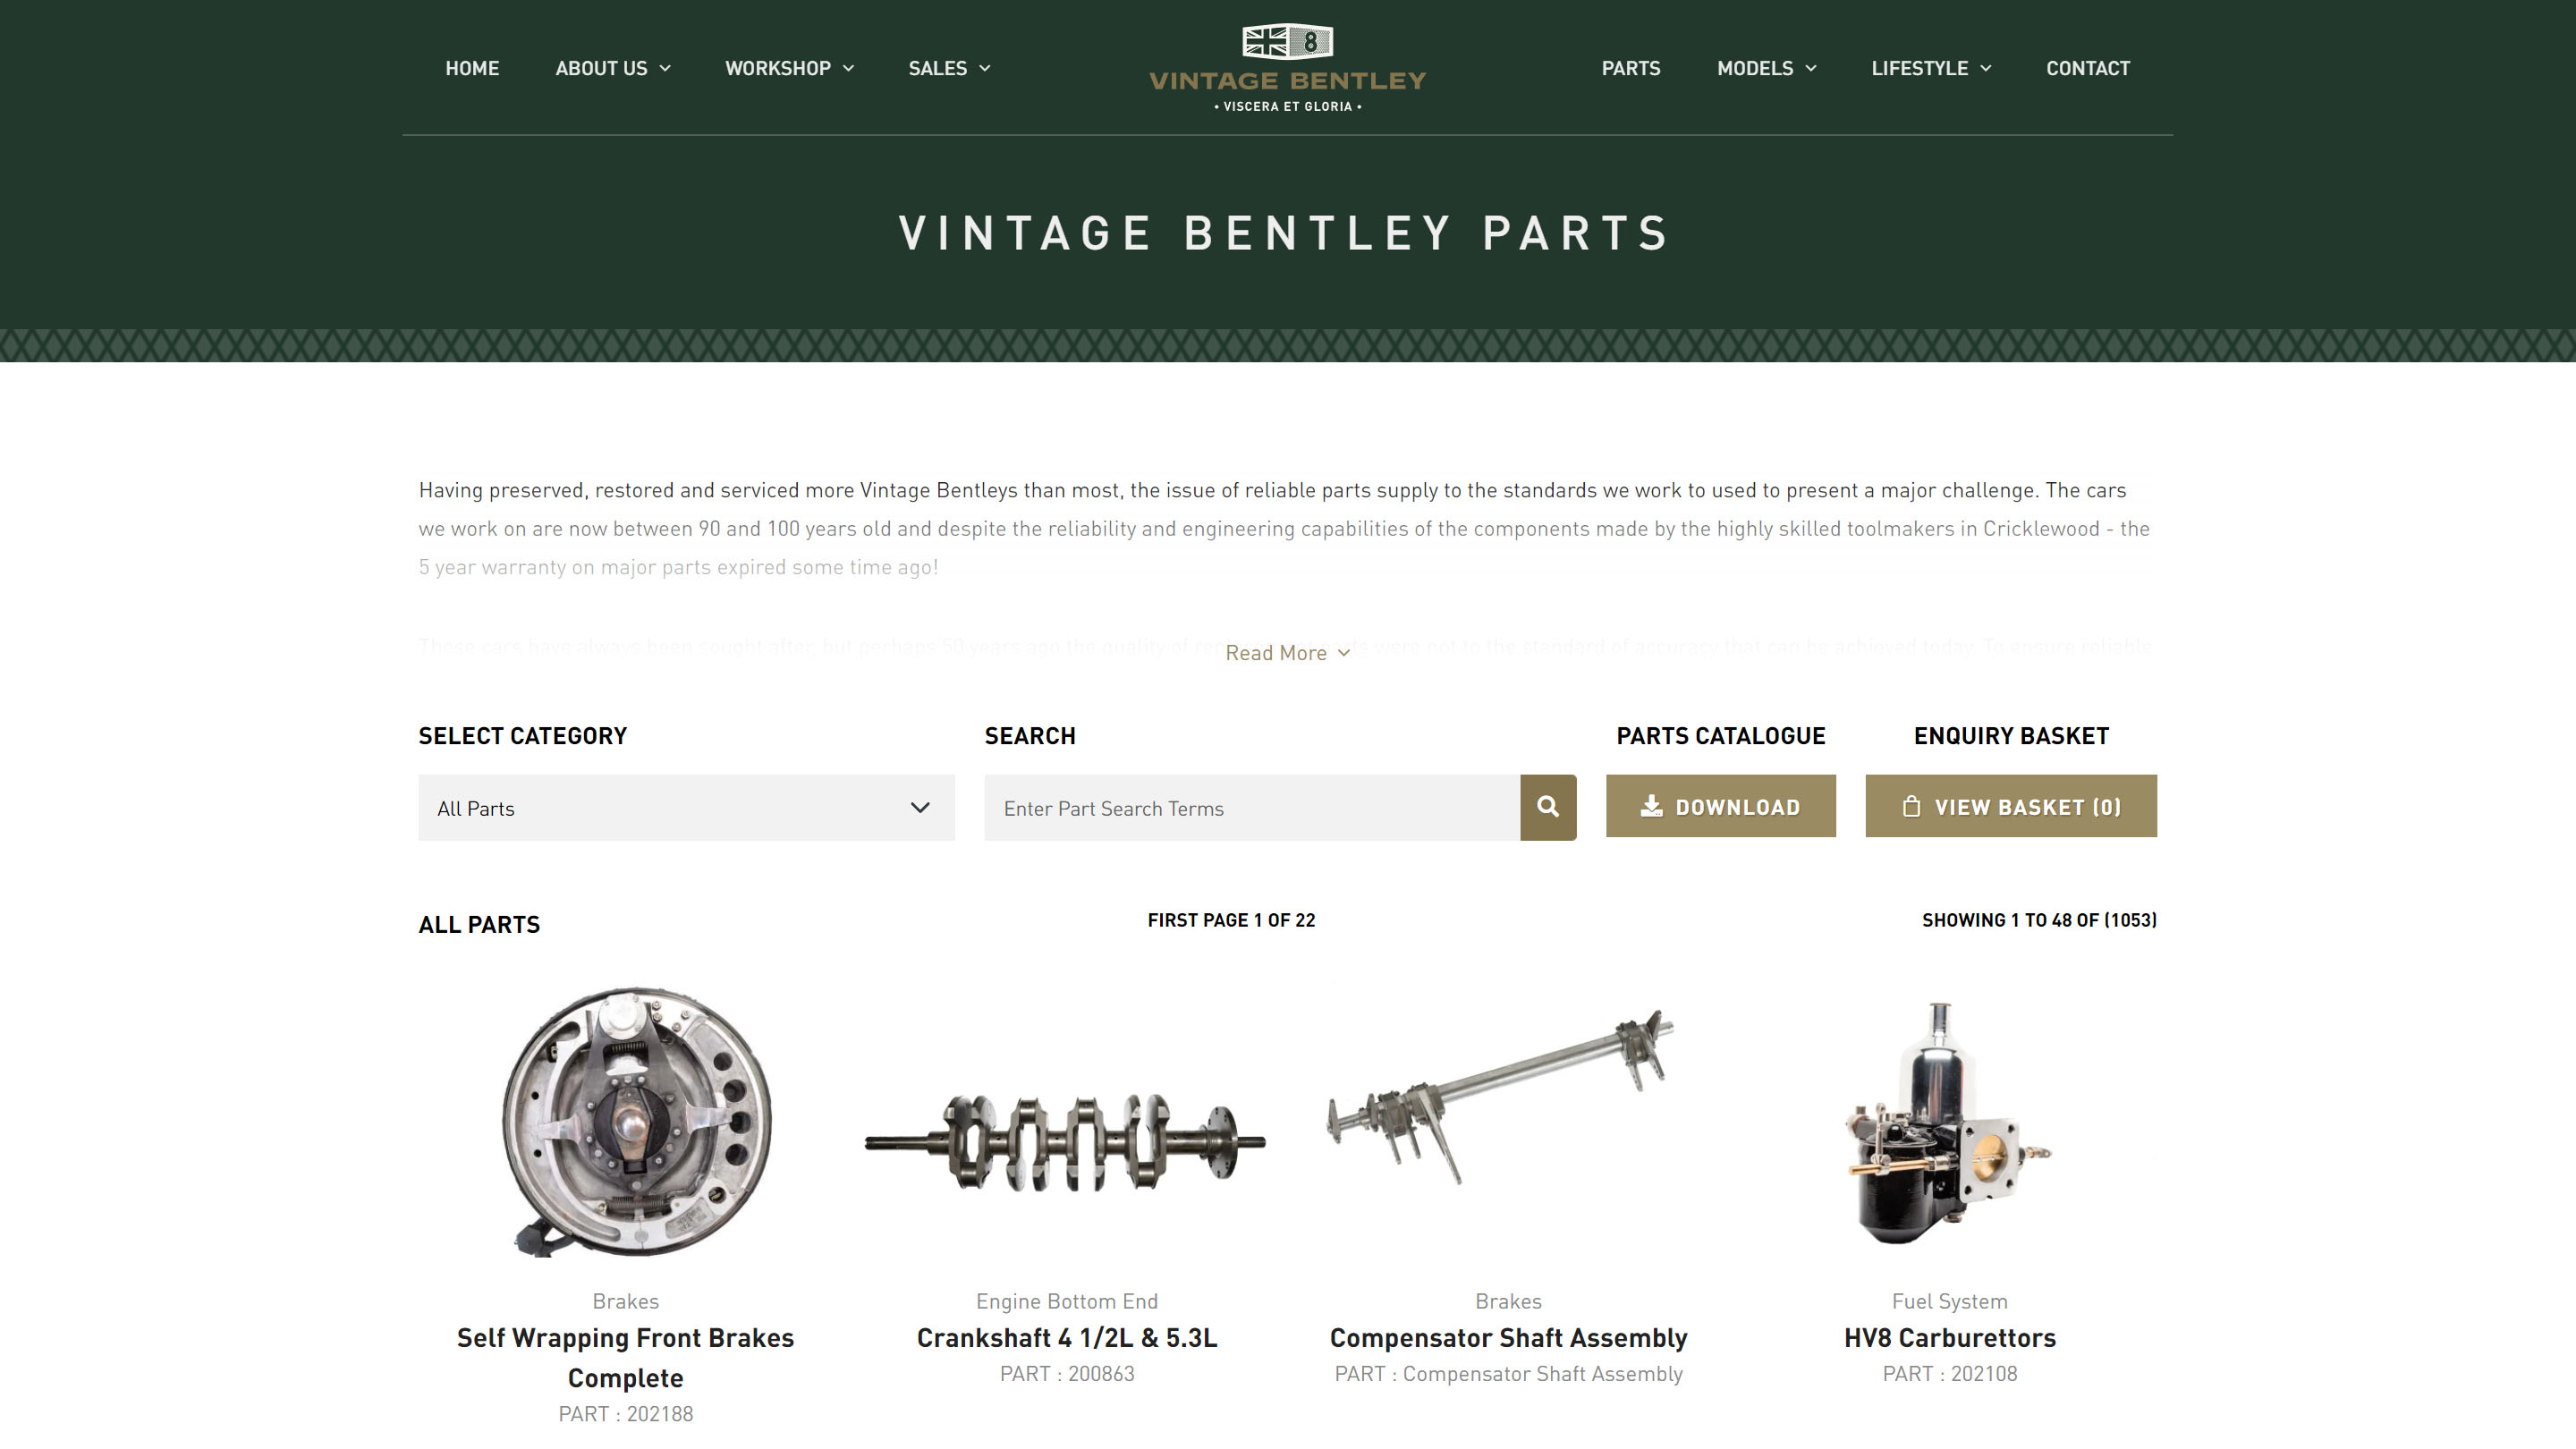Focus the Enter Part Search Terms field
Image resolution: width=2576 pixels, height=1449 pixels.
[1252, 807]
